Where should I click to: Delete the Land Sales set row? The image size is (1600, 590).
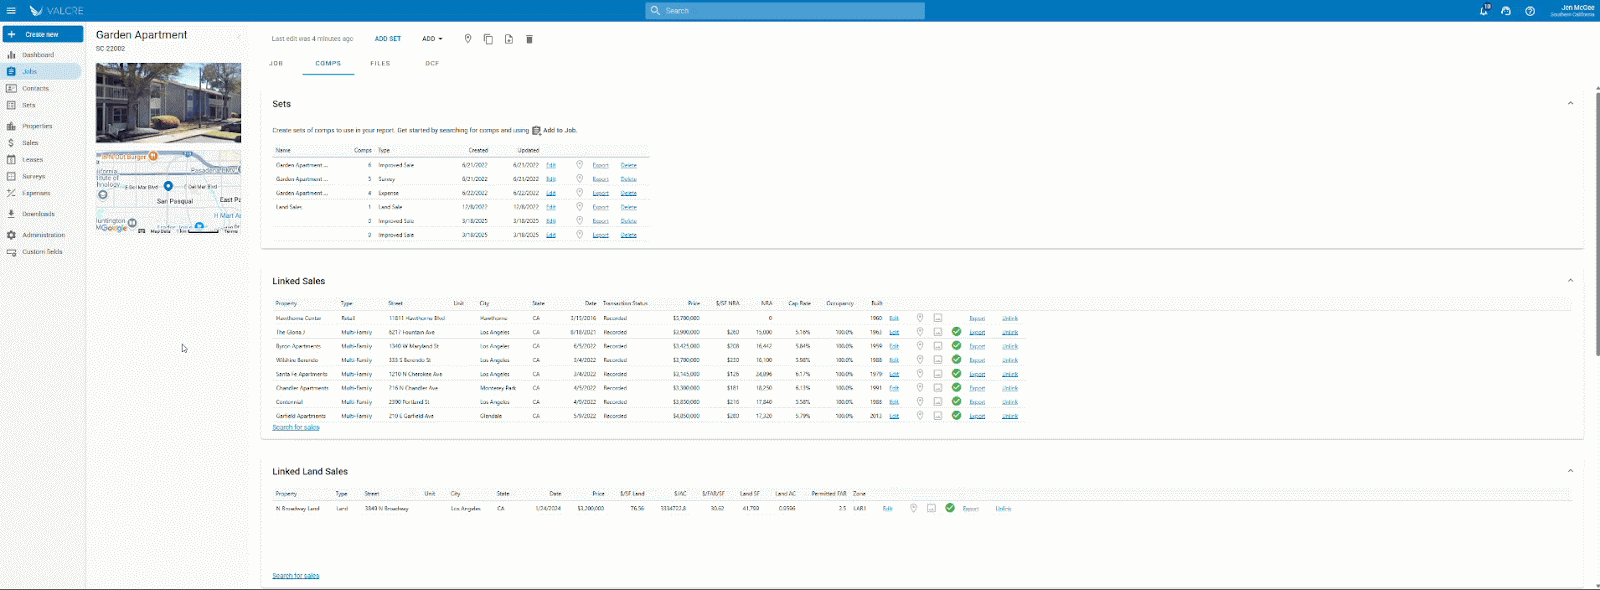(628, 207)
